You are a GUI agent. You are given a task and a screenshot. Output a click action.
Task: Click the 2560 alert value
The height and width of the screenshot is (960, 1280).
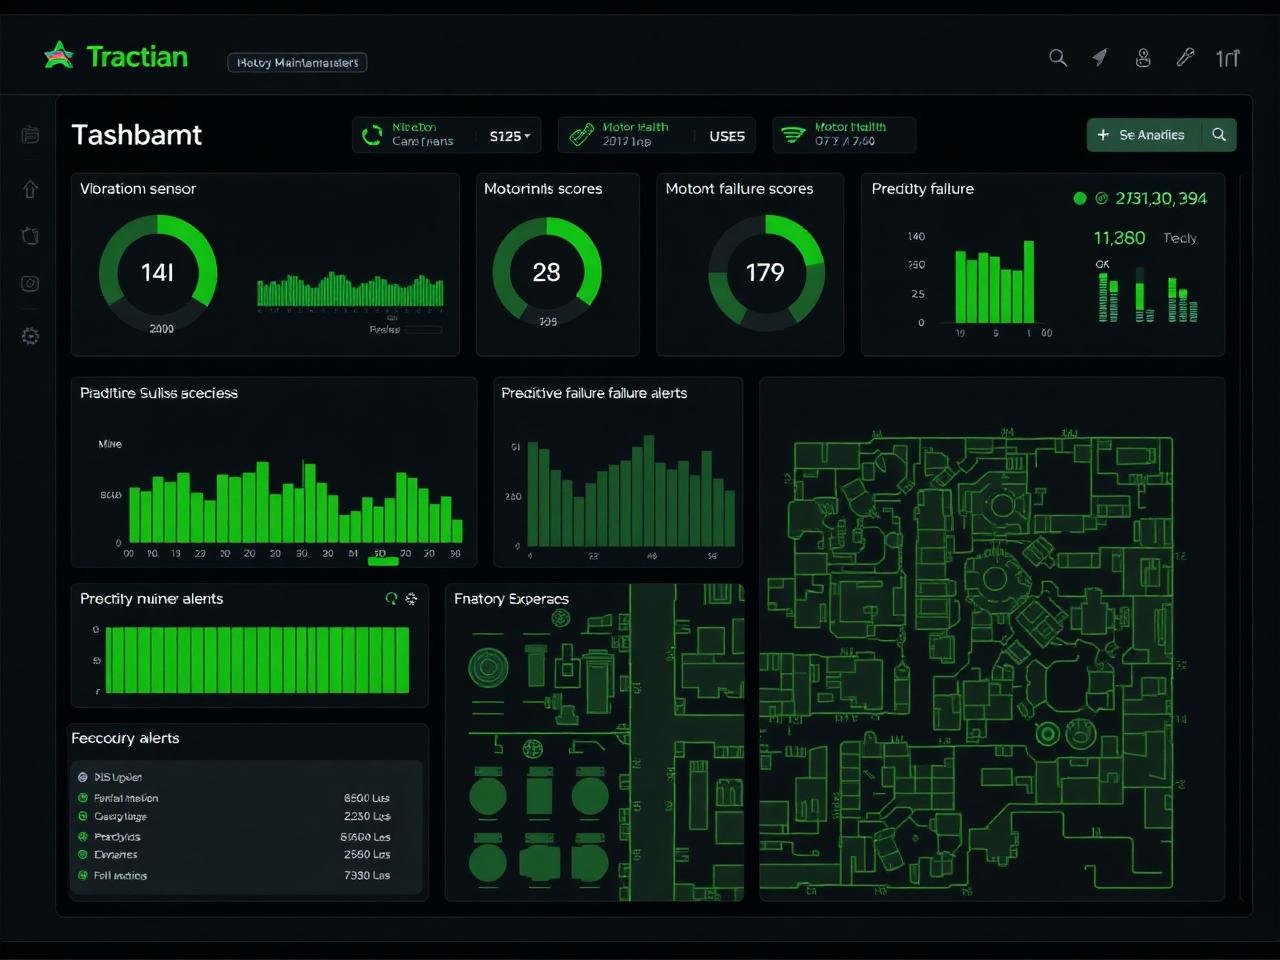(x=367, y=854)
